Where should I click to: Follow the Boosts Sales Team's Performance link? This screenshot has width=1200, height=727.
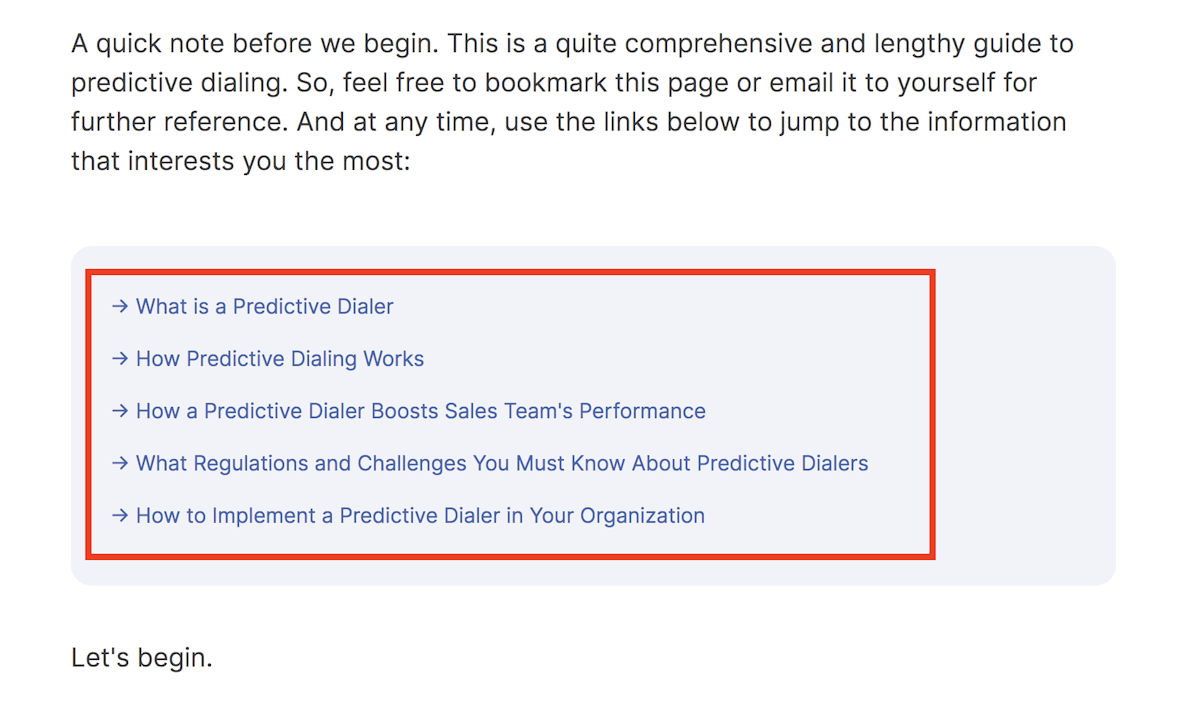409,411
